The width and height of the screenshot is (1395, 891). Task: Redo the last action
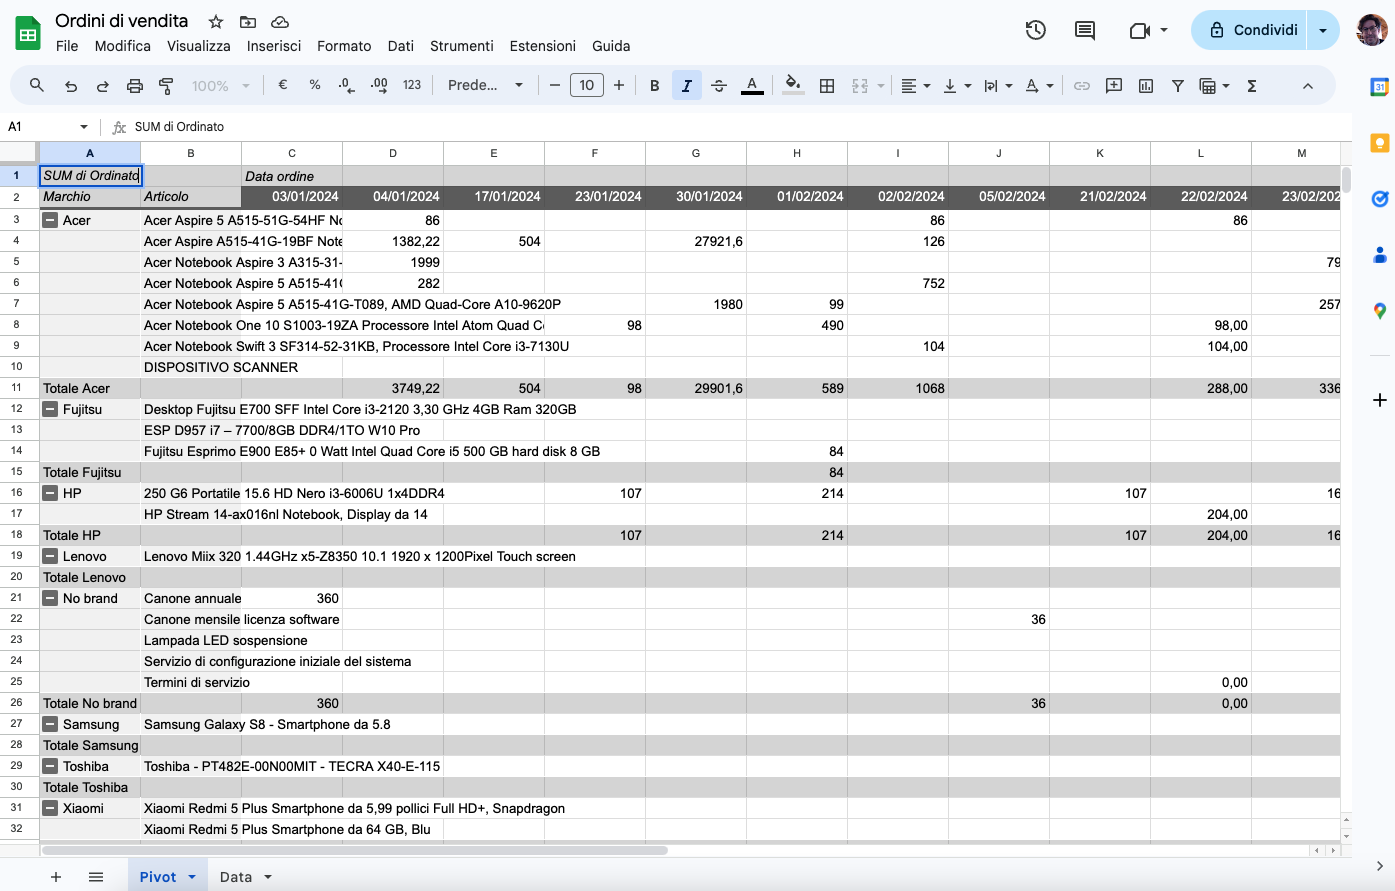[103, 86]
